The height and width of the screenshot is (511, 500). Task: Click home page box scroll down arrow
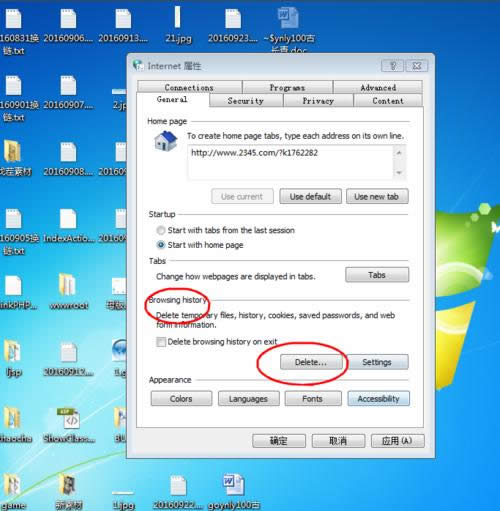point(399,172)
